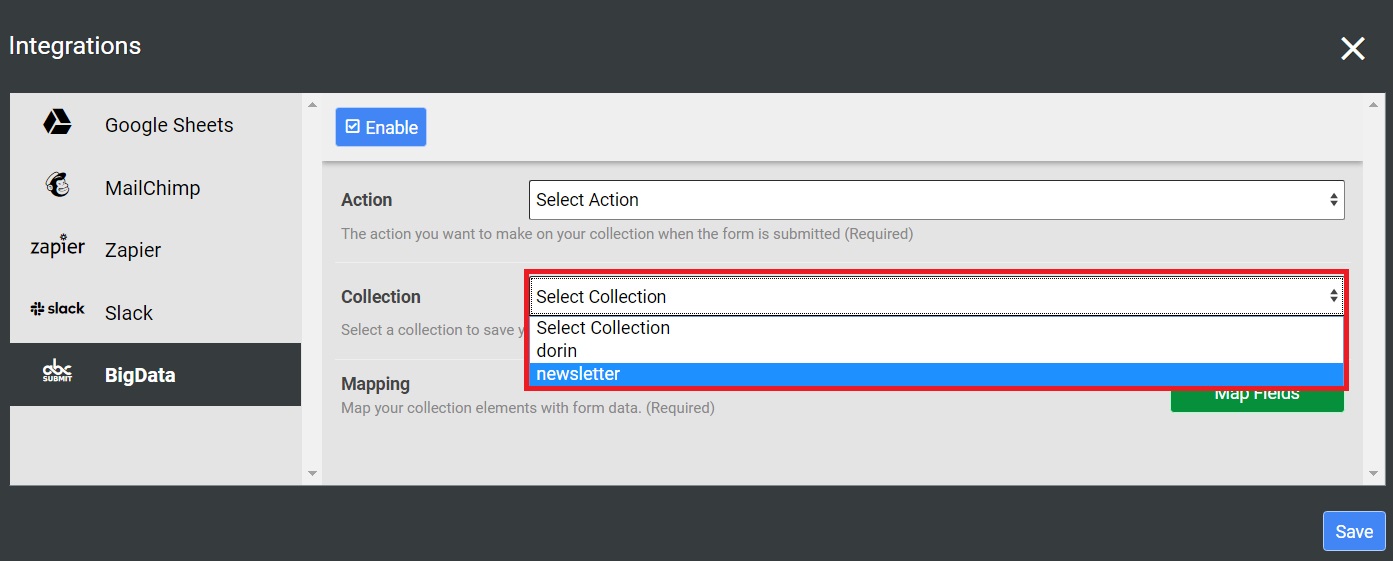Click the BigData ABC Submit icon
1393x561 pixels.
[57, 372]
